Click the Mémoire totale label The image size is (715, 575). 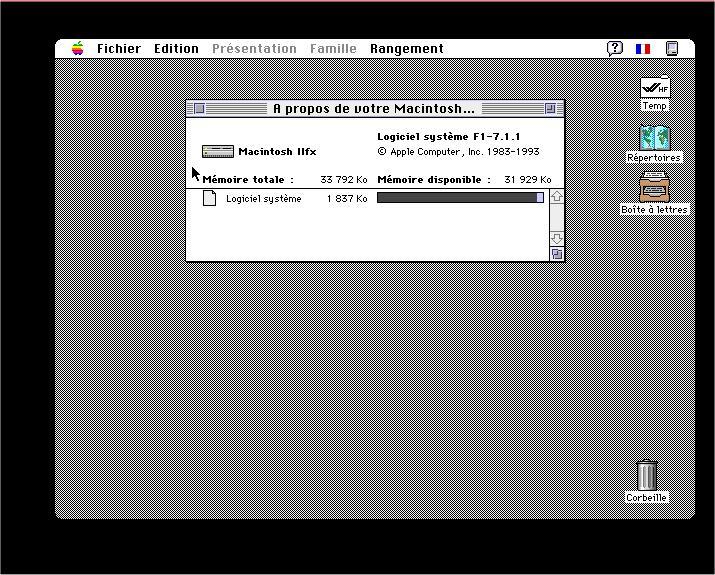click(248, 180)
